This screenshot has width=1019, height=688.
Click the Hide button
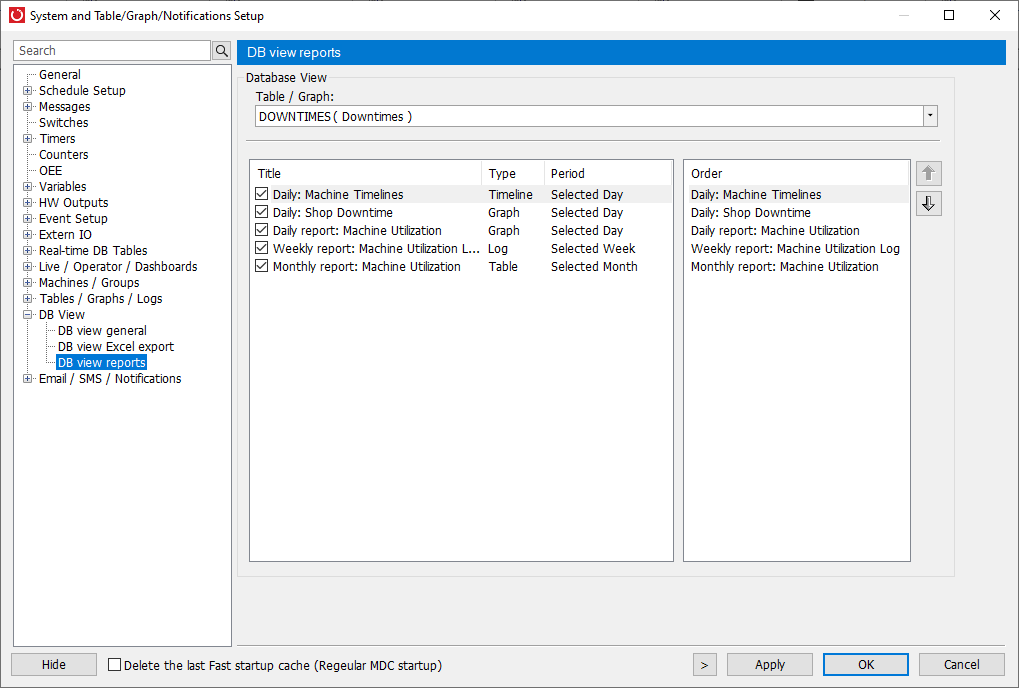pyautogui.click(x=54, y=665)
